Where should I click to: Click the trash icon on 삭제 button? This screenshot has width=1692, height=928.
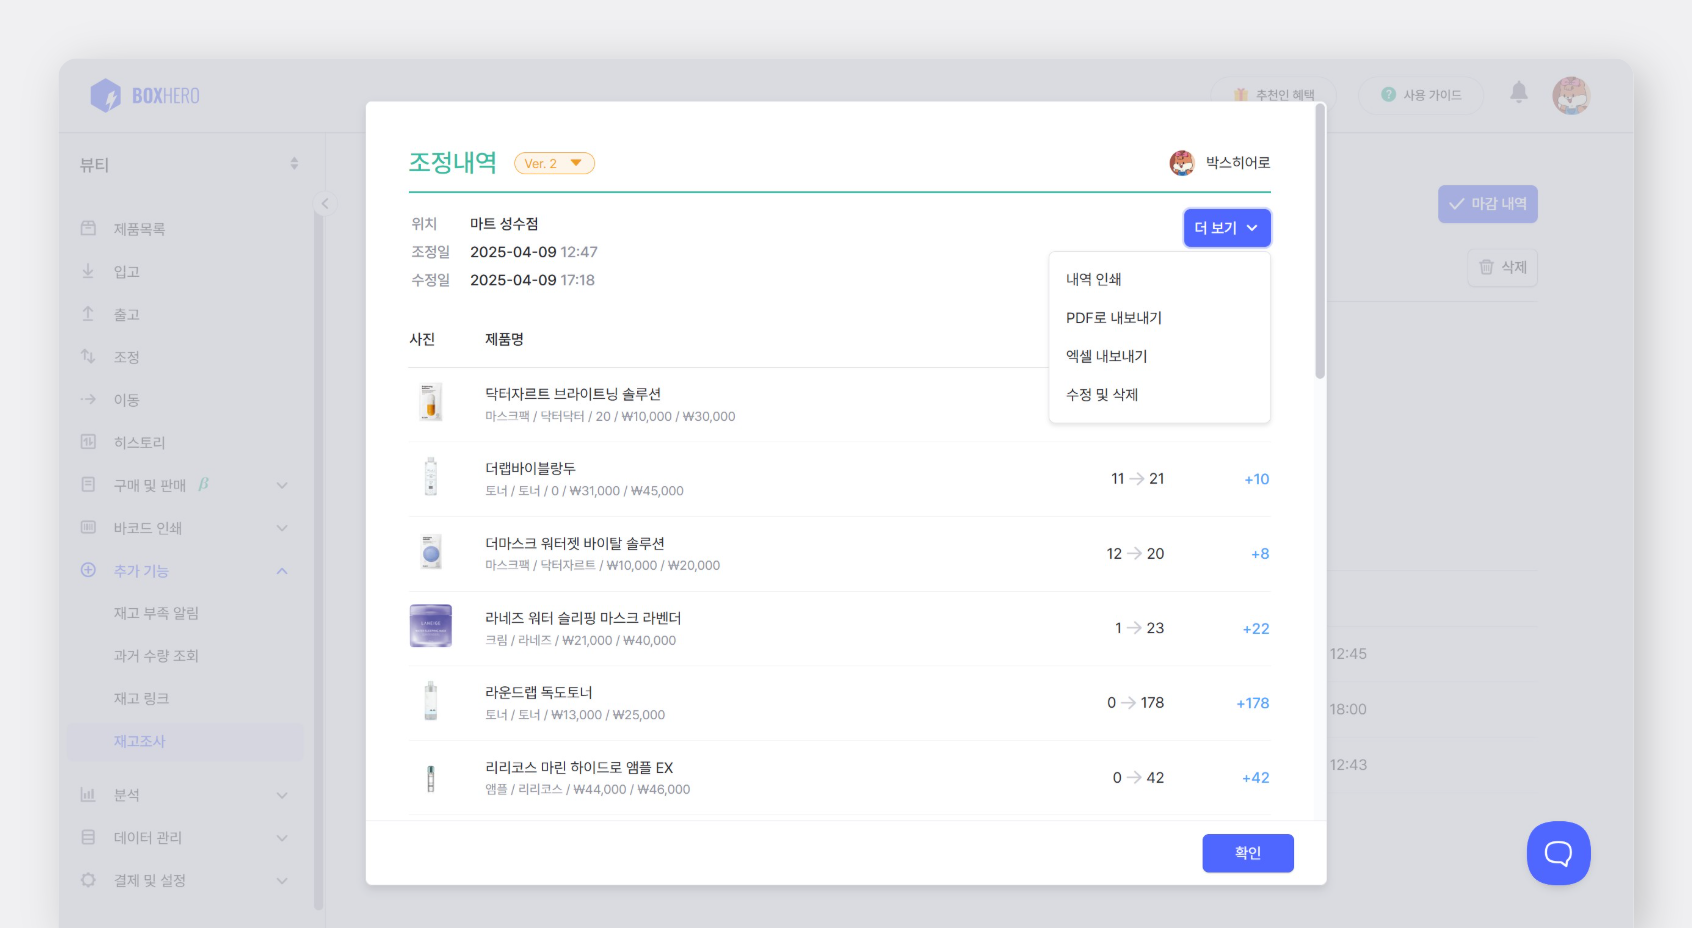click(1486, 267)
